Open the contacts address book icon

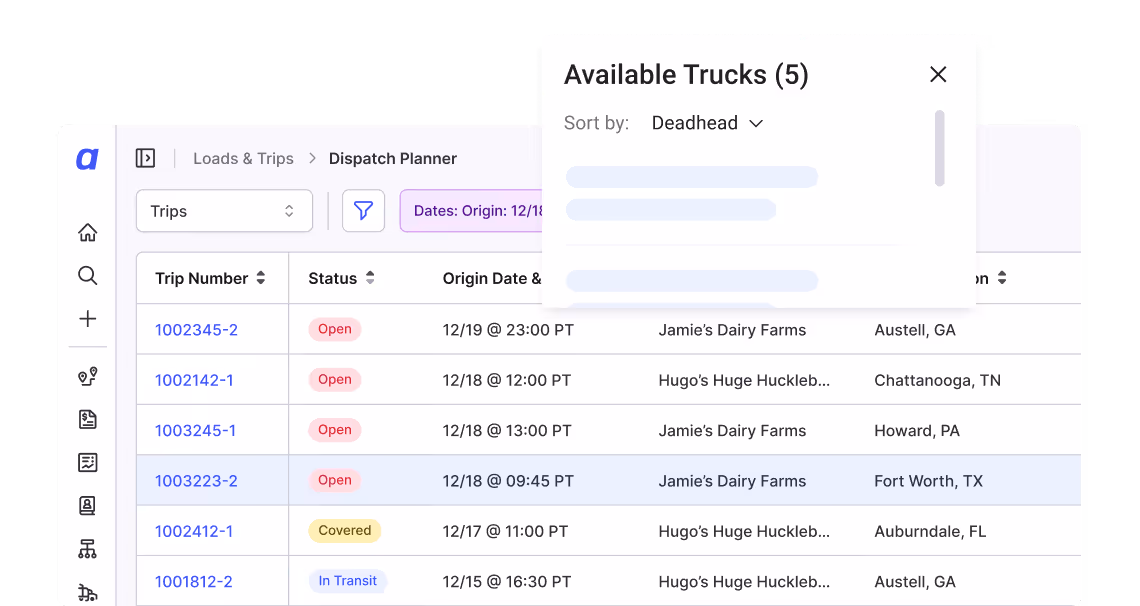88,505
